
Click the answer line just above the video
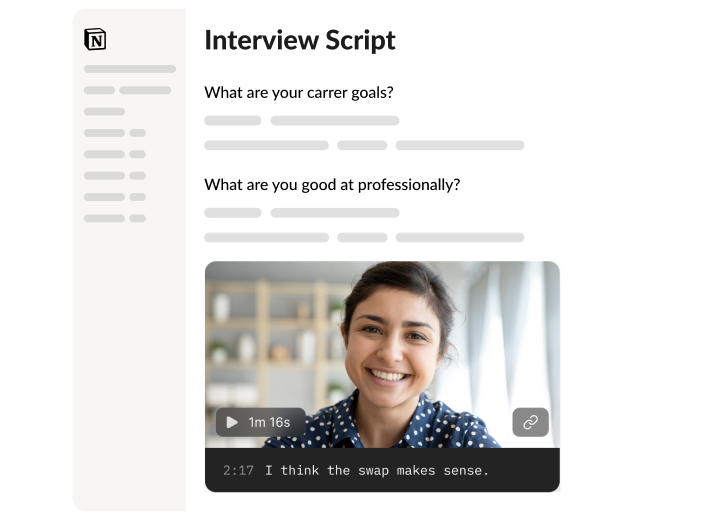364,237
